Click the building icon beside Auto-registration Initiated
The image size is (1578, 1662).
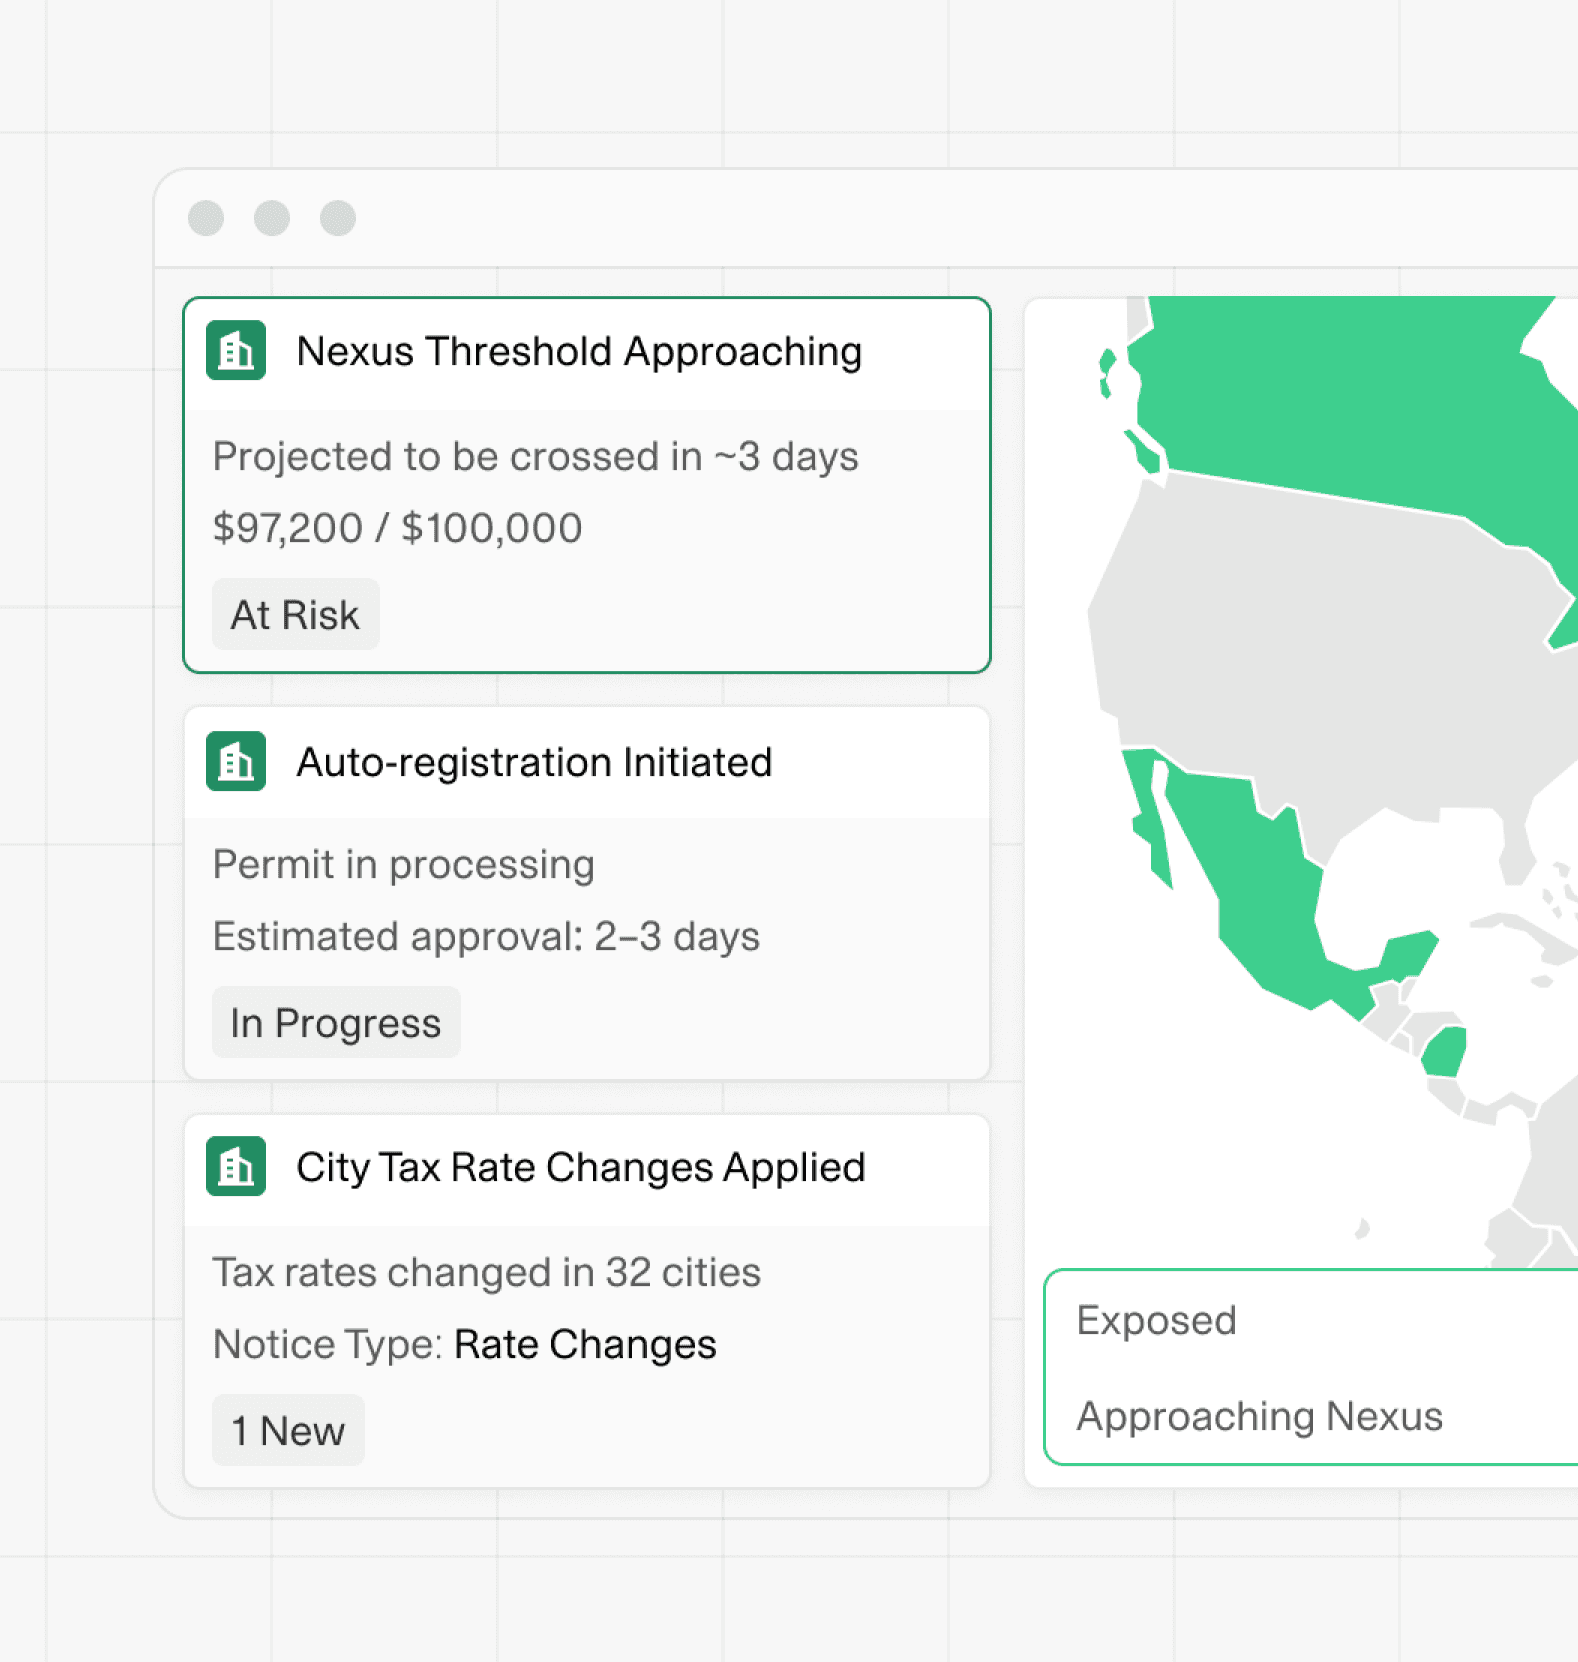coord(236,762)
